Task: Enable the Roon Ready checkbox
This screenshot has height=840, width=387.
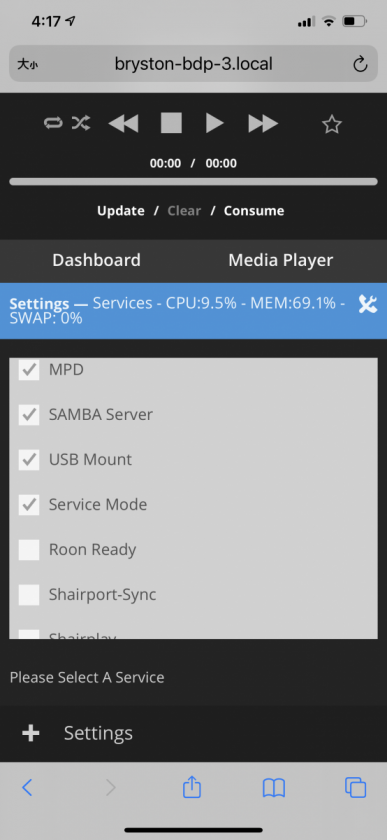Action: pos(29,550)
